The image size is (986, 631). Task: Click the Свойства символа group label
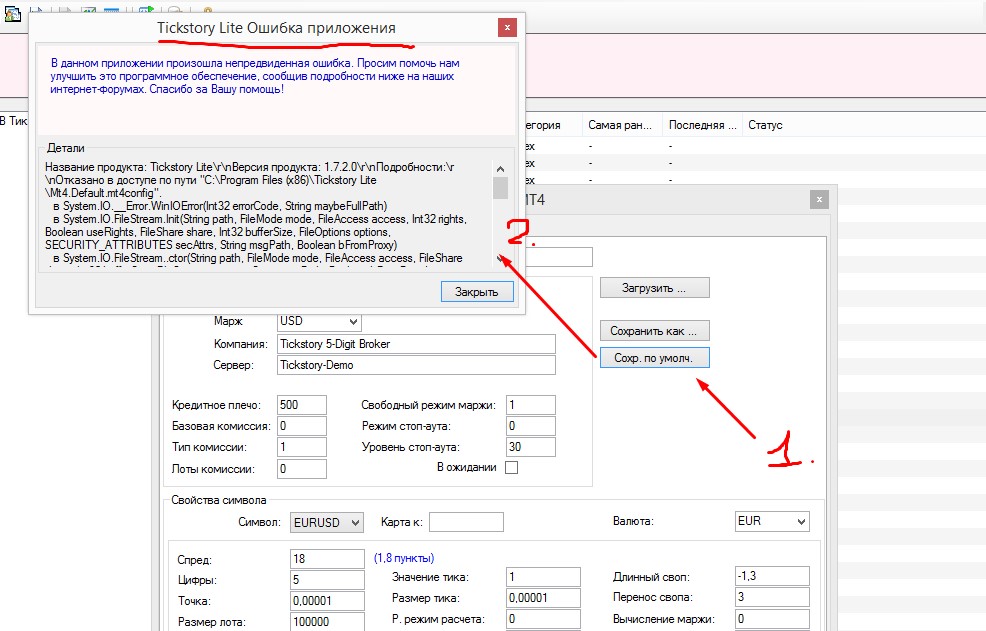(219, 500)
